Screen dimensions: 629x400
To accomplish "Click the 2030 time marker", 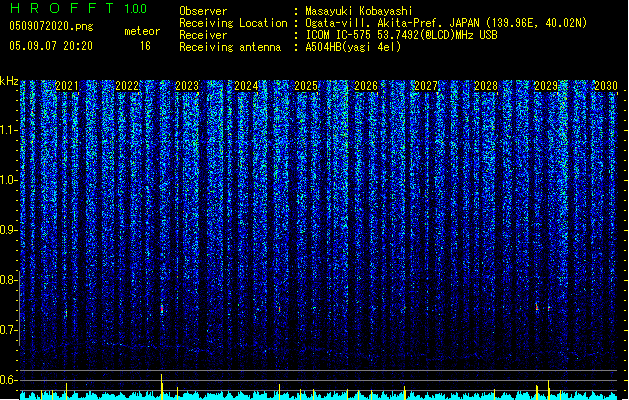I will pyautogui.click(x=606, y=86).
